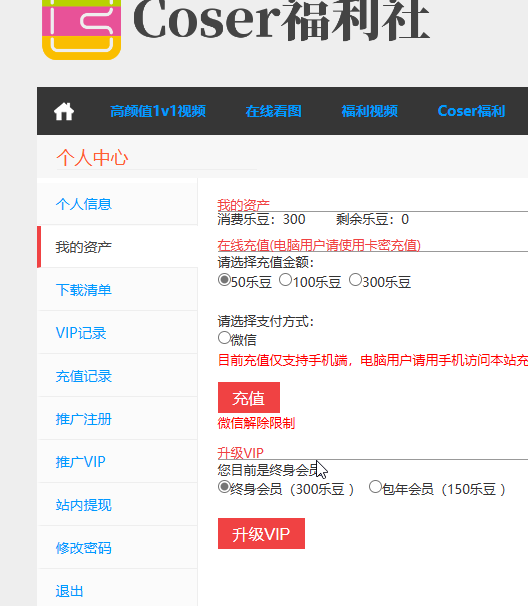Image resolution: width=528 pixels, height=606 pixels.
Task: Click the 请选择充值金额 label
Action: [x=266, y=262]
